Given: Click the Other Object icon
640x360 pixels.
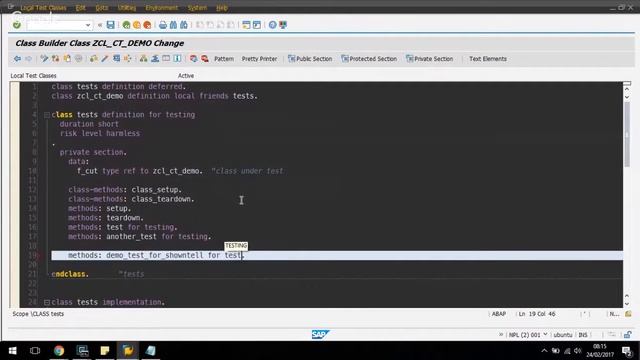Looking at the screenshot, I should pos(67,59).
